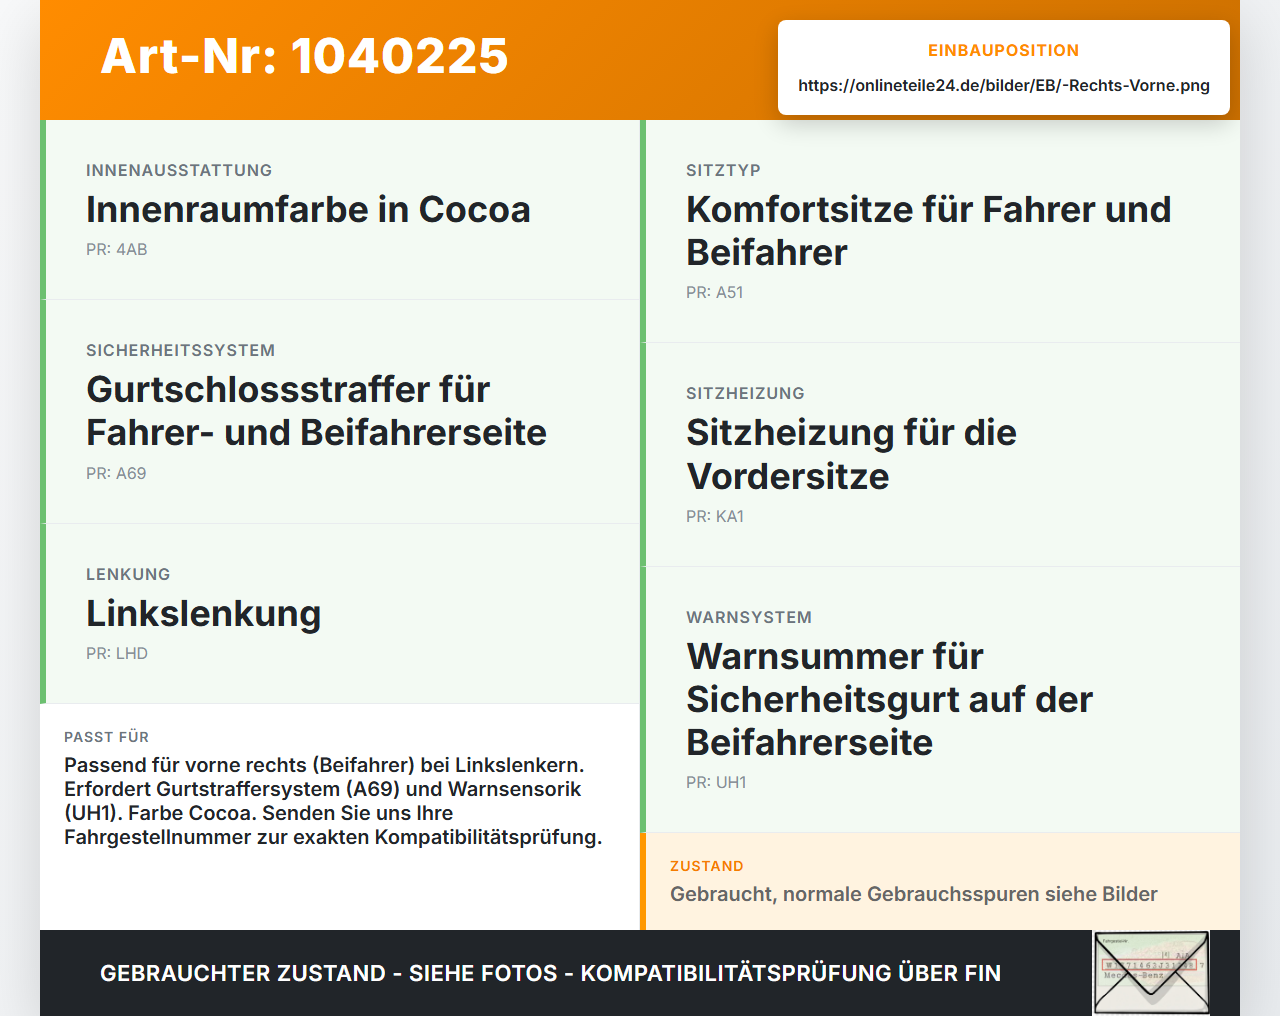Click the 'SITZTYP' category label
This screenshot has height=1017, width=1280.
coord(723,170)
